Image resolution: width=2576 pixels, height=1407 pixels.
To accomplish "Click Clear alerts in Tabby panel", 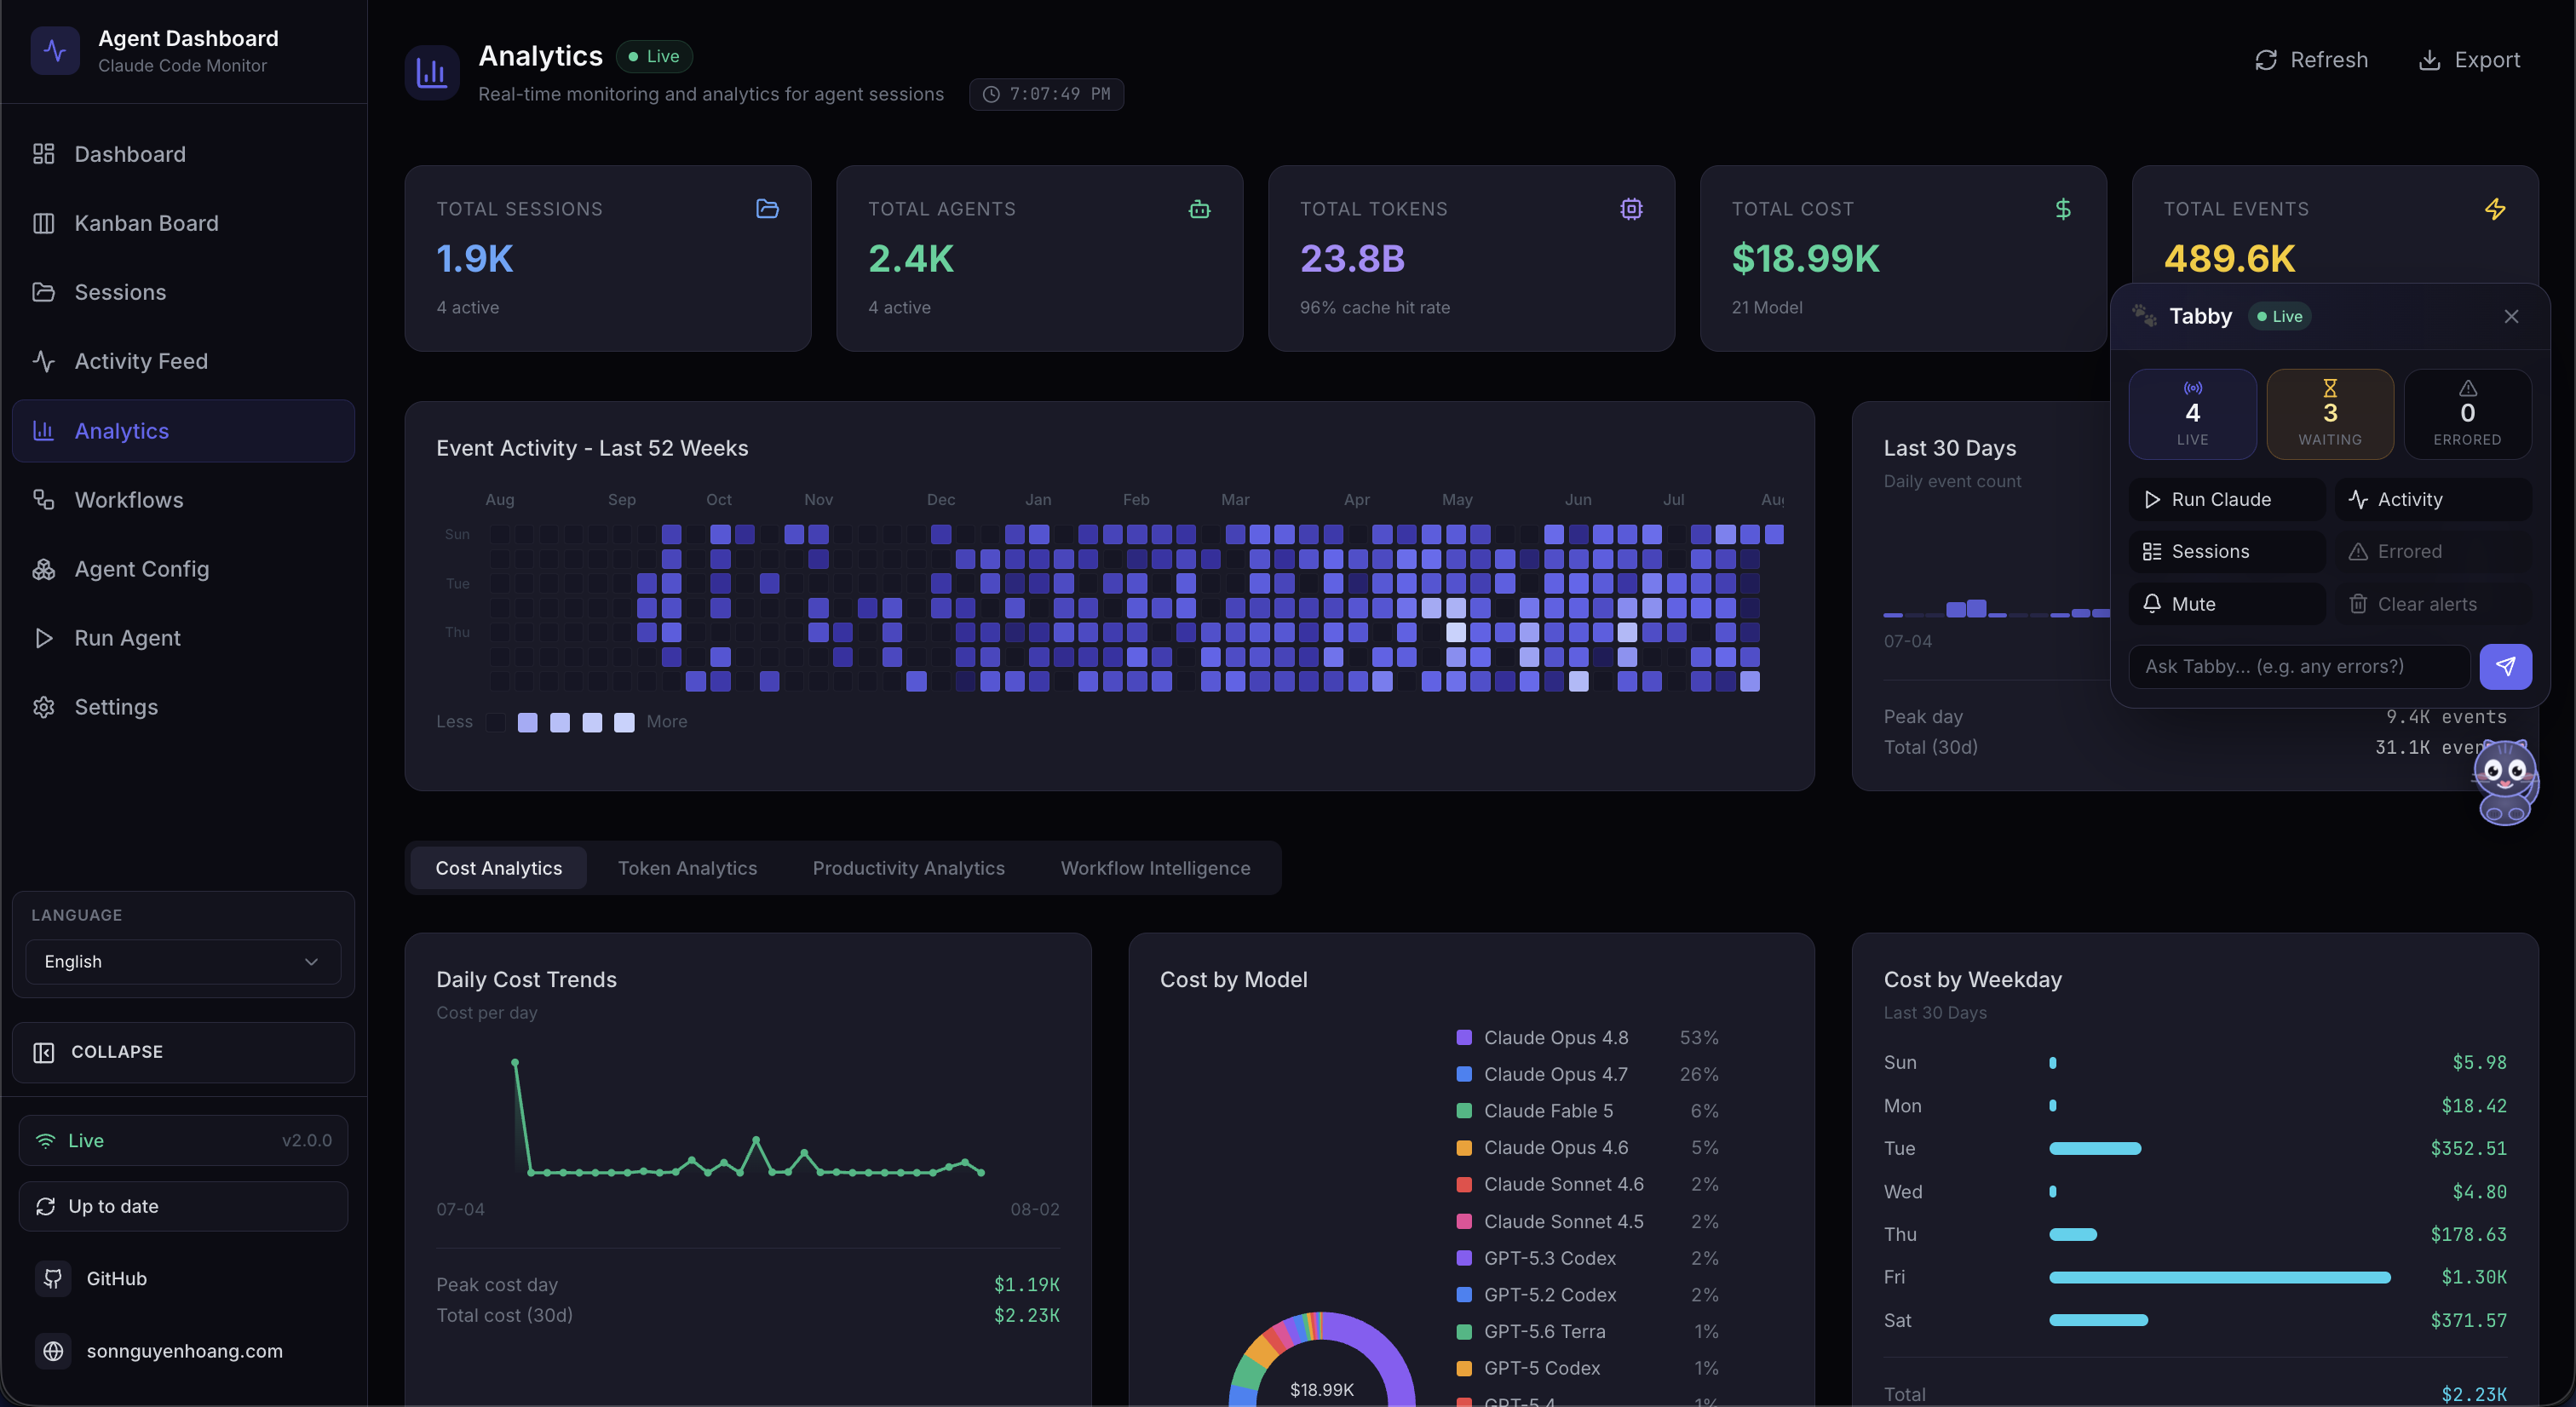I will (x=2432, y=604).
